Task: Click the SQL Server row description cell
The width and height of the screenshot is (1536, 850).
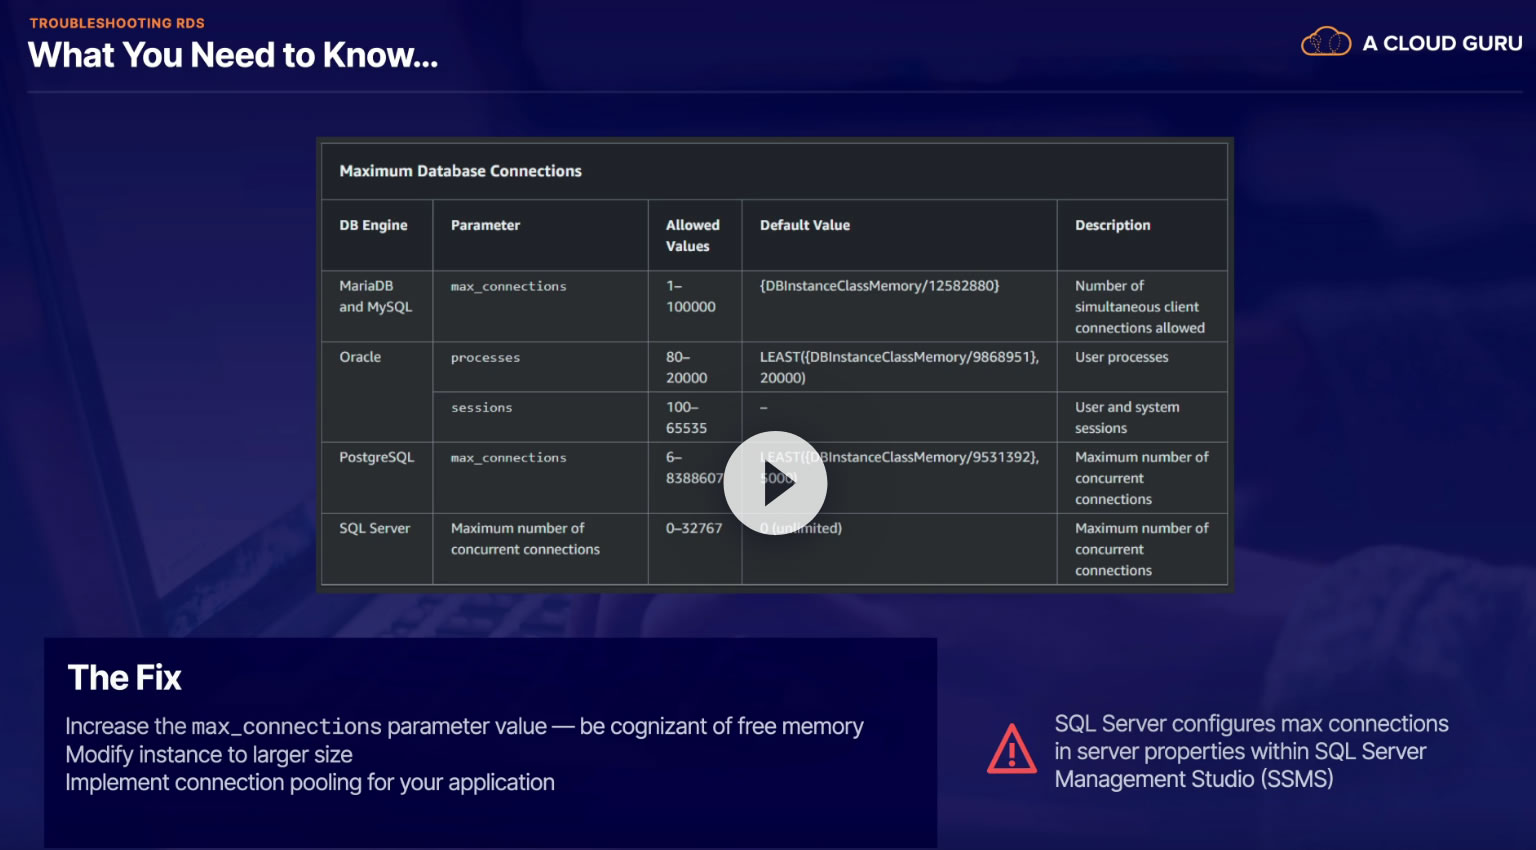Action: (1142, 549)
